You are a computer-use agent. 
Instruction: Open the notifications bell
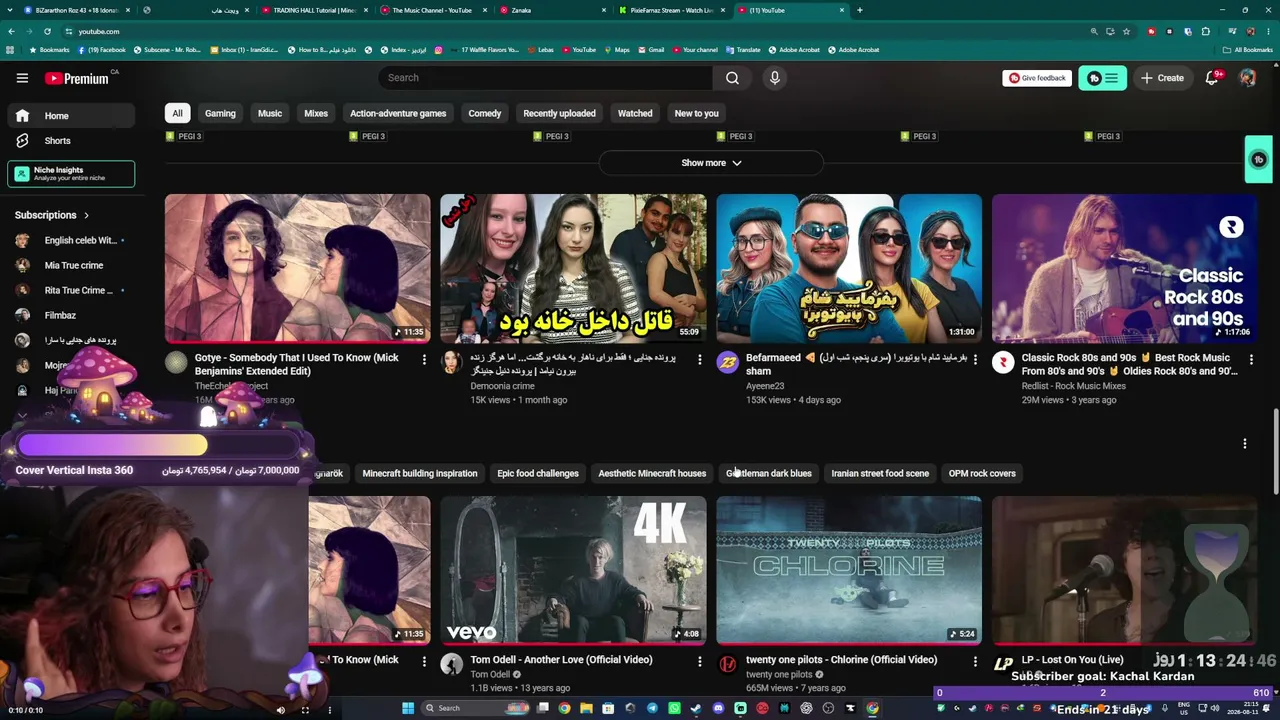coord(1212,78)
